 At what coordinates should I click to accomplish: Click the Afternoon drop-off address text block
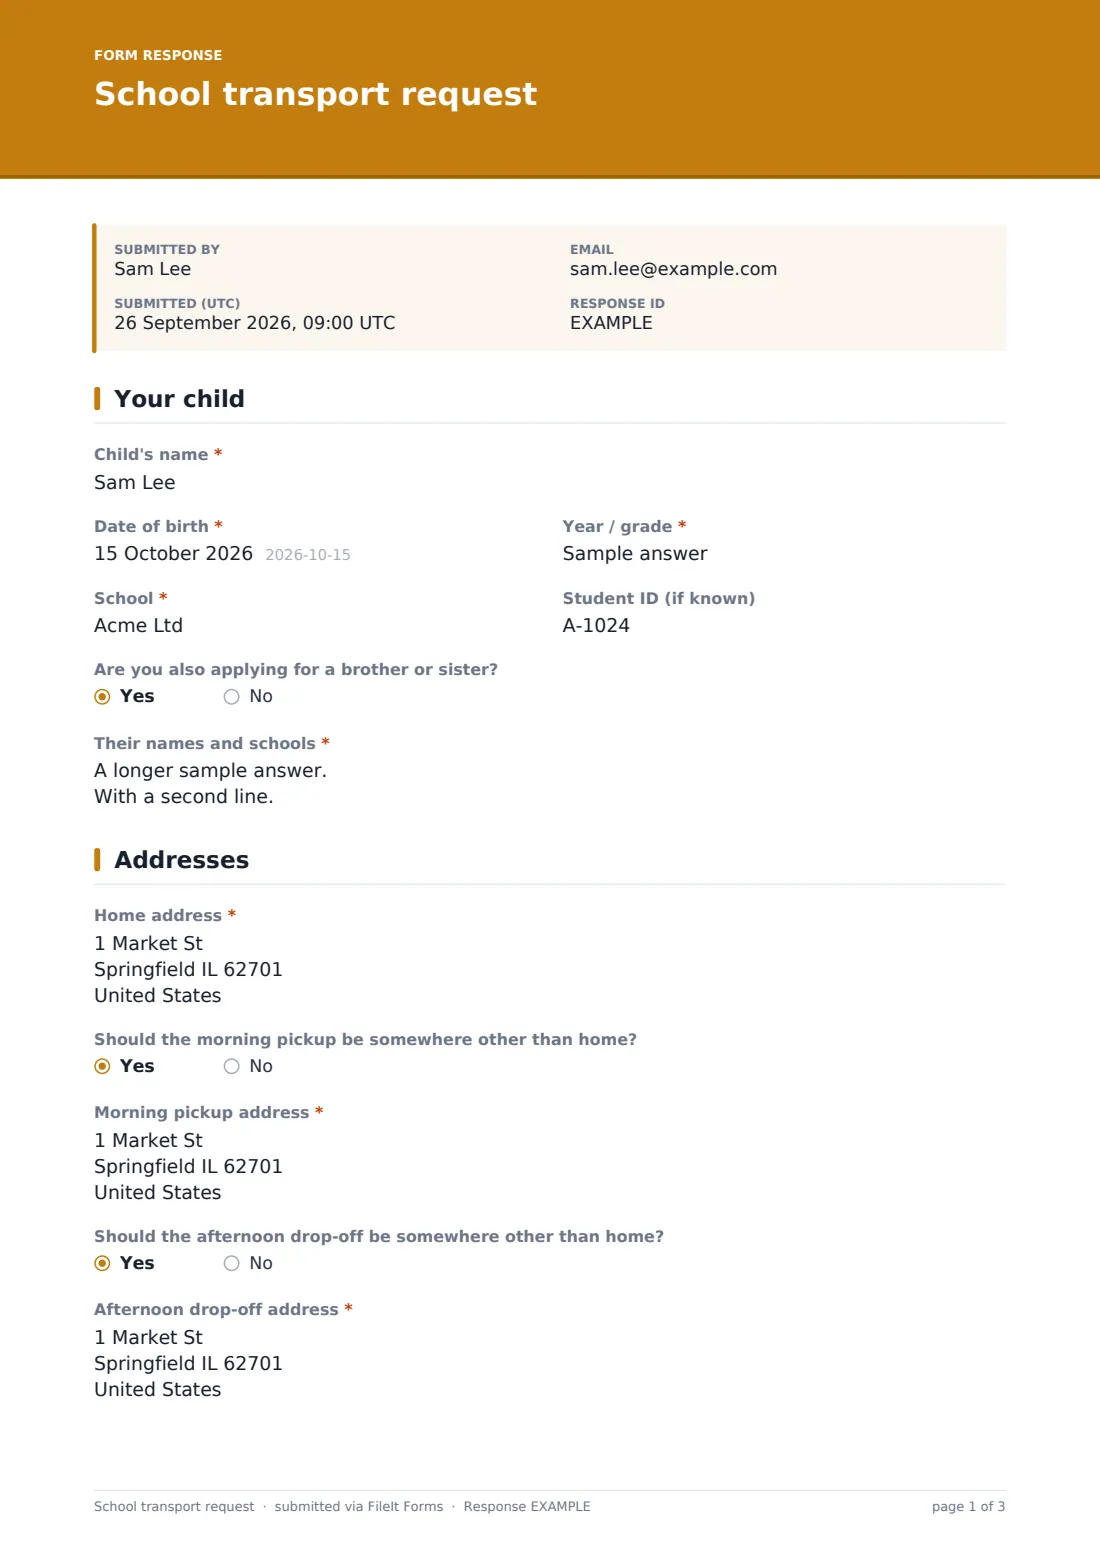click(188, 1364)
